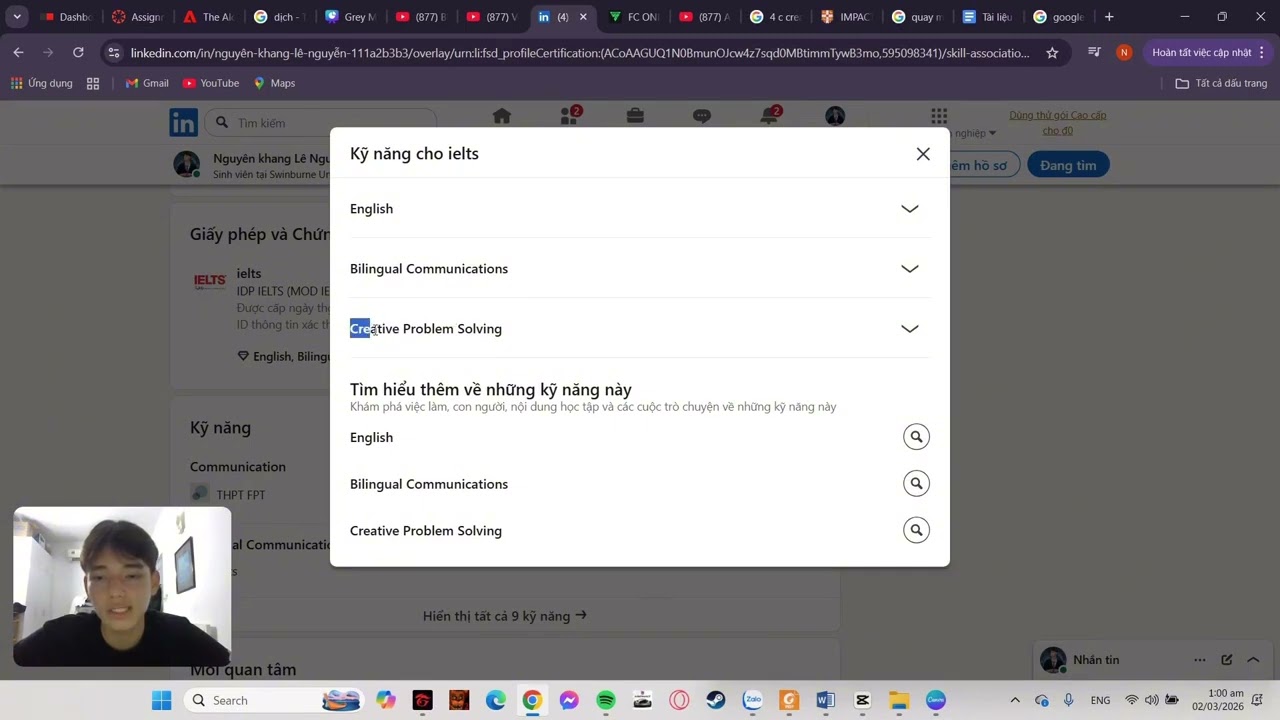Switch to the Assignment browser tab

pyautogui.click(x=137, y=17)
